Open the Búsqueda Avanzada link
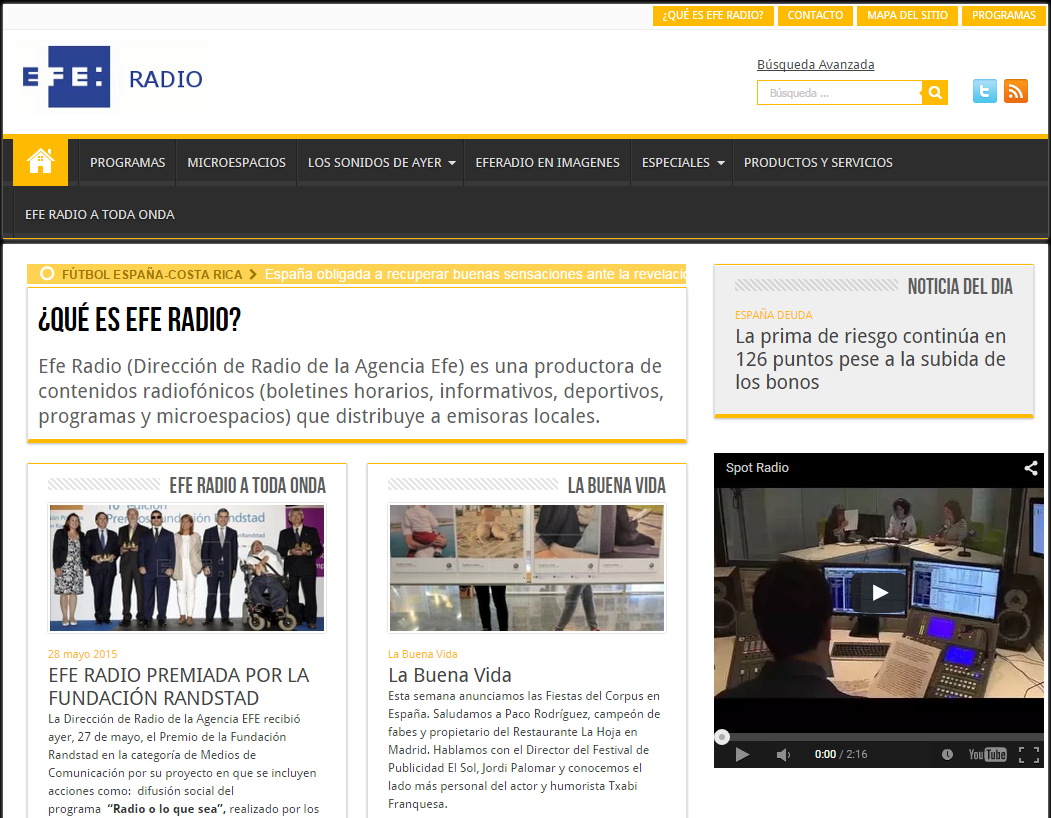 (816, 64)
